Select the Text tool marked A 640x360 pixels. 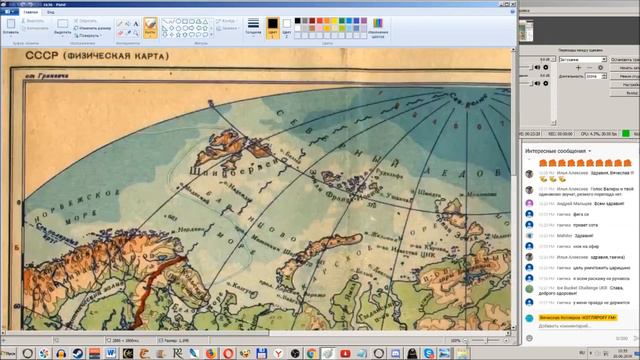click(136, 24)
